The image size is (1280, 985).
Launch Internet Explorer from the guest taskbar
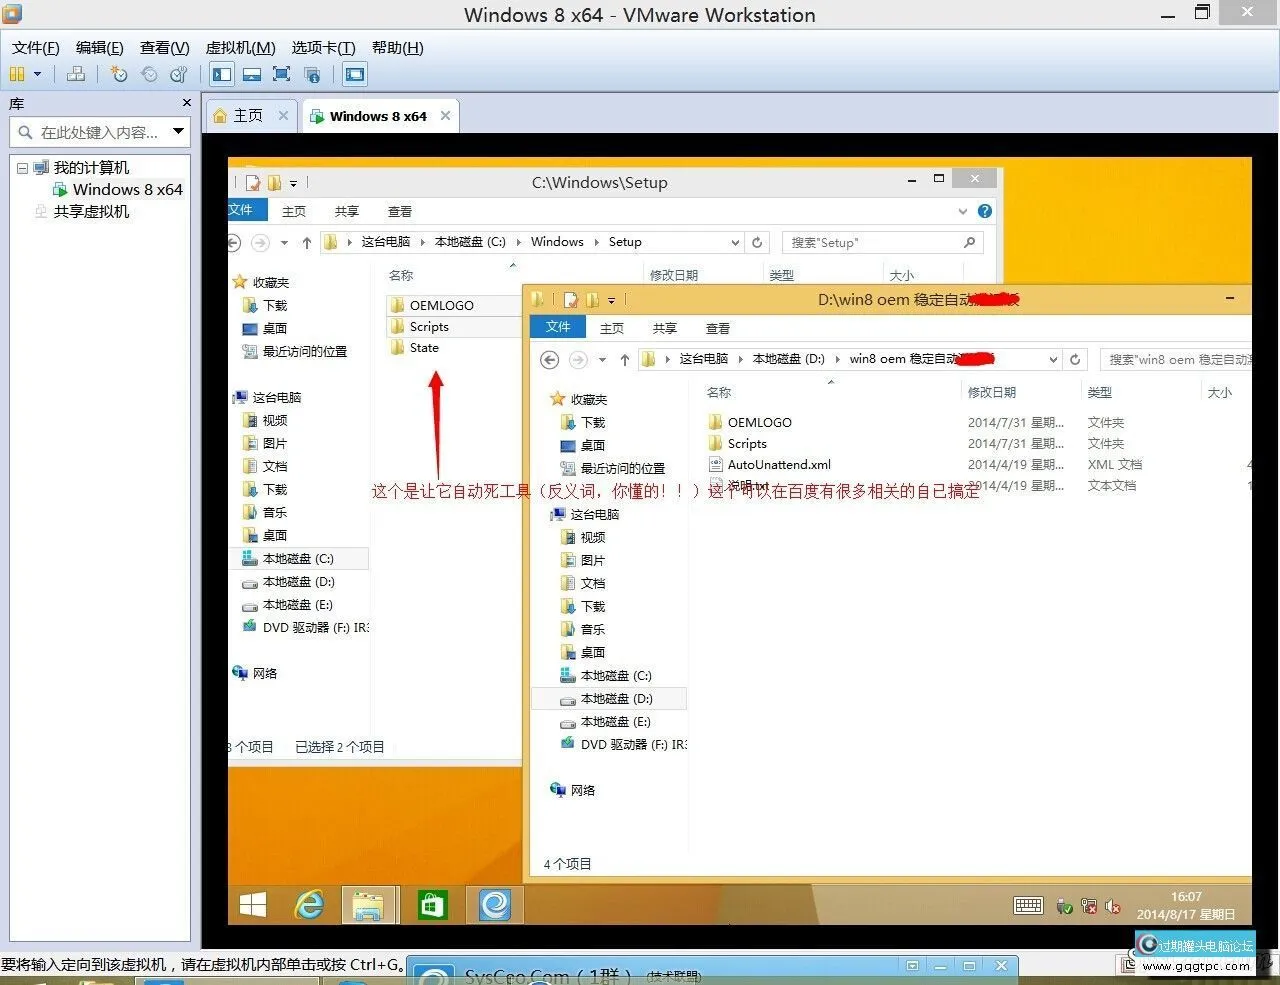coord(309,905)
